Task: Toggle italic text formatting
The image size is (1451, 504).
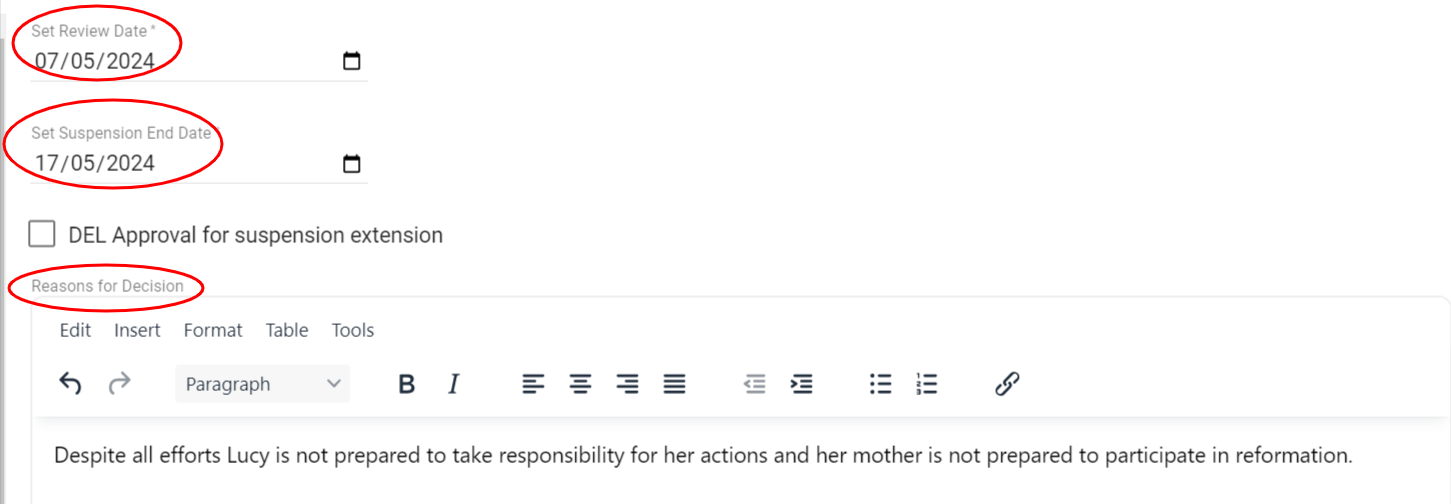Action: click(454, 384)
